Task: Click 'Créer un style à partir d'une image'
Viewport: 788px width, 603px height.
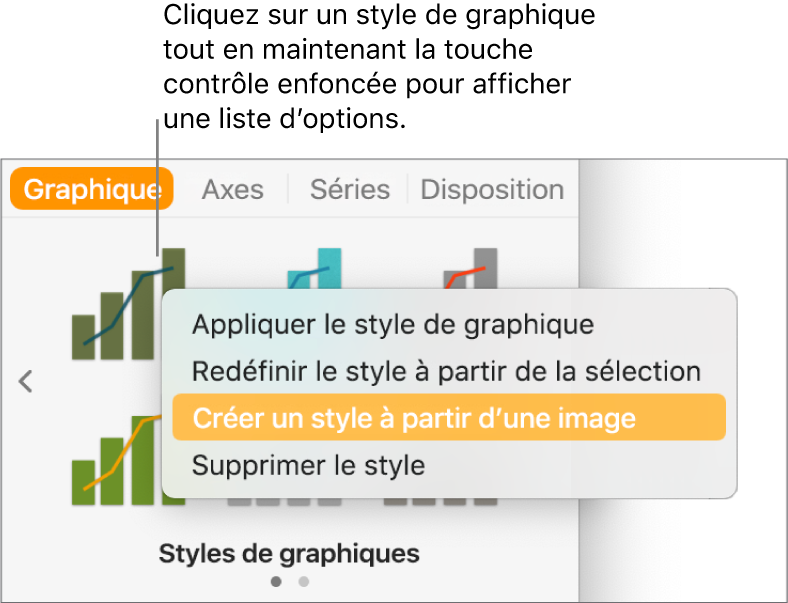Action: click(x=414, y=418)
